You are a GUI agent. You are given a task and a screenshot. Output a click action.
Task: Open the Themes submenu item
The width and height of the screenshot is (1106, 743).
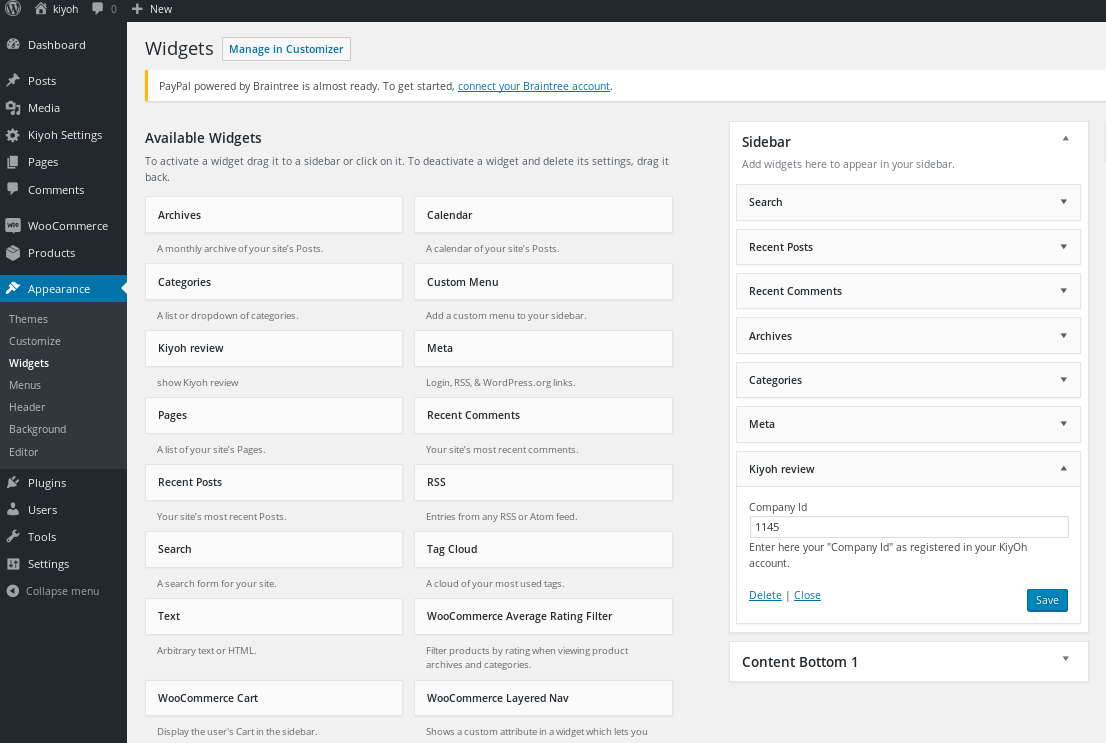(28, 319)
